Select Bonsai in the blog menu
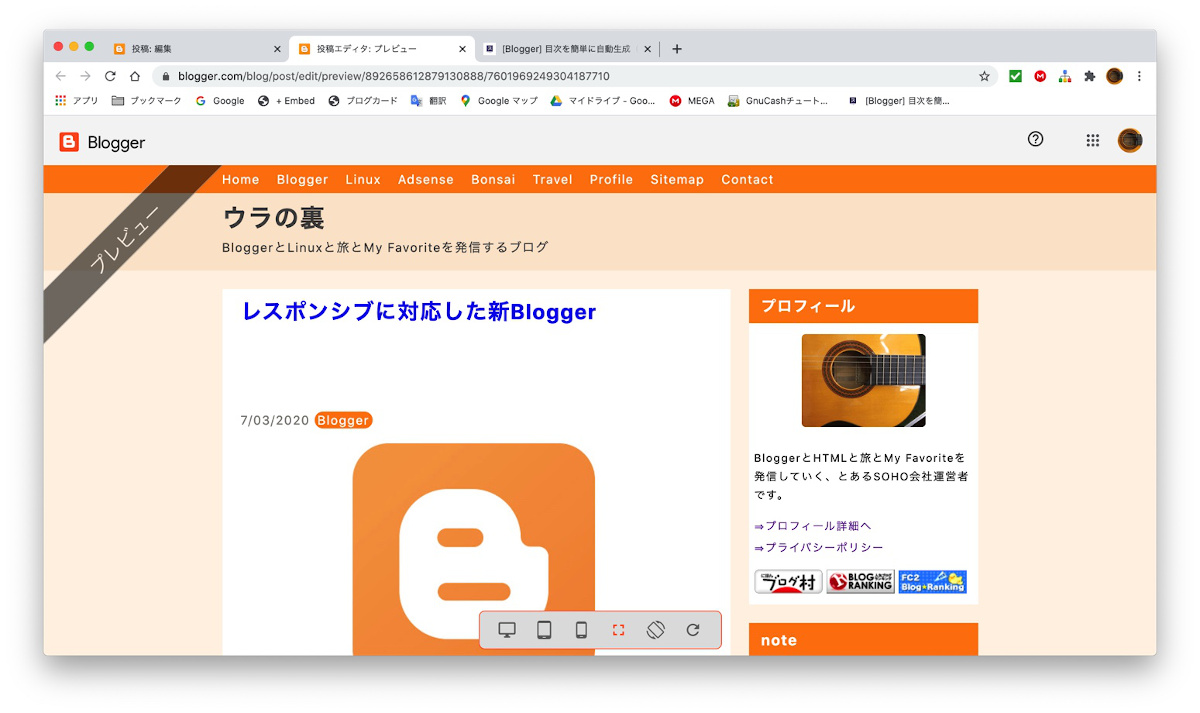 click(x=493, y=180)
